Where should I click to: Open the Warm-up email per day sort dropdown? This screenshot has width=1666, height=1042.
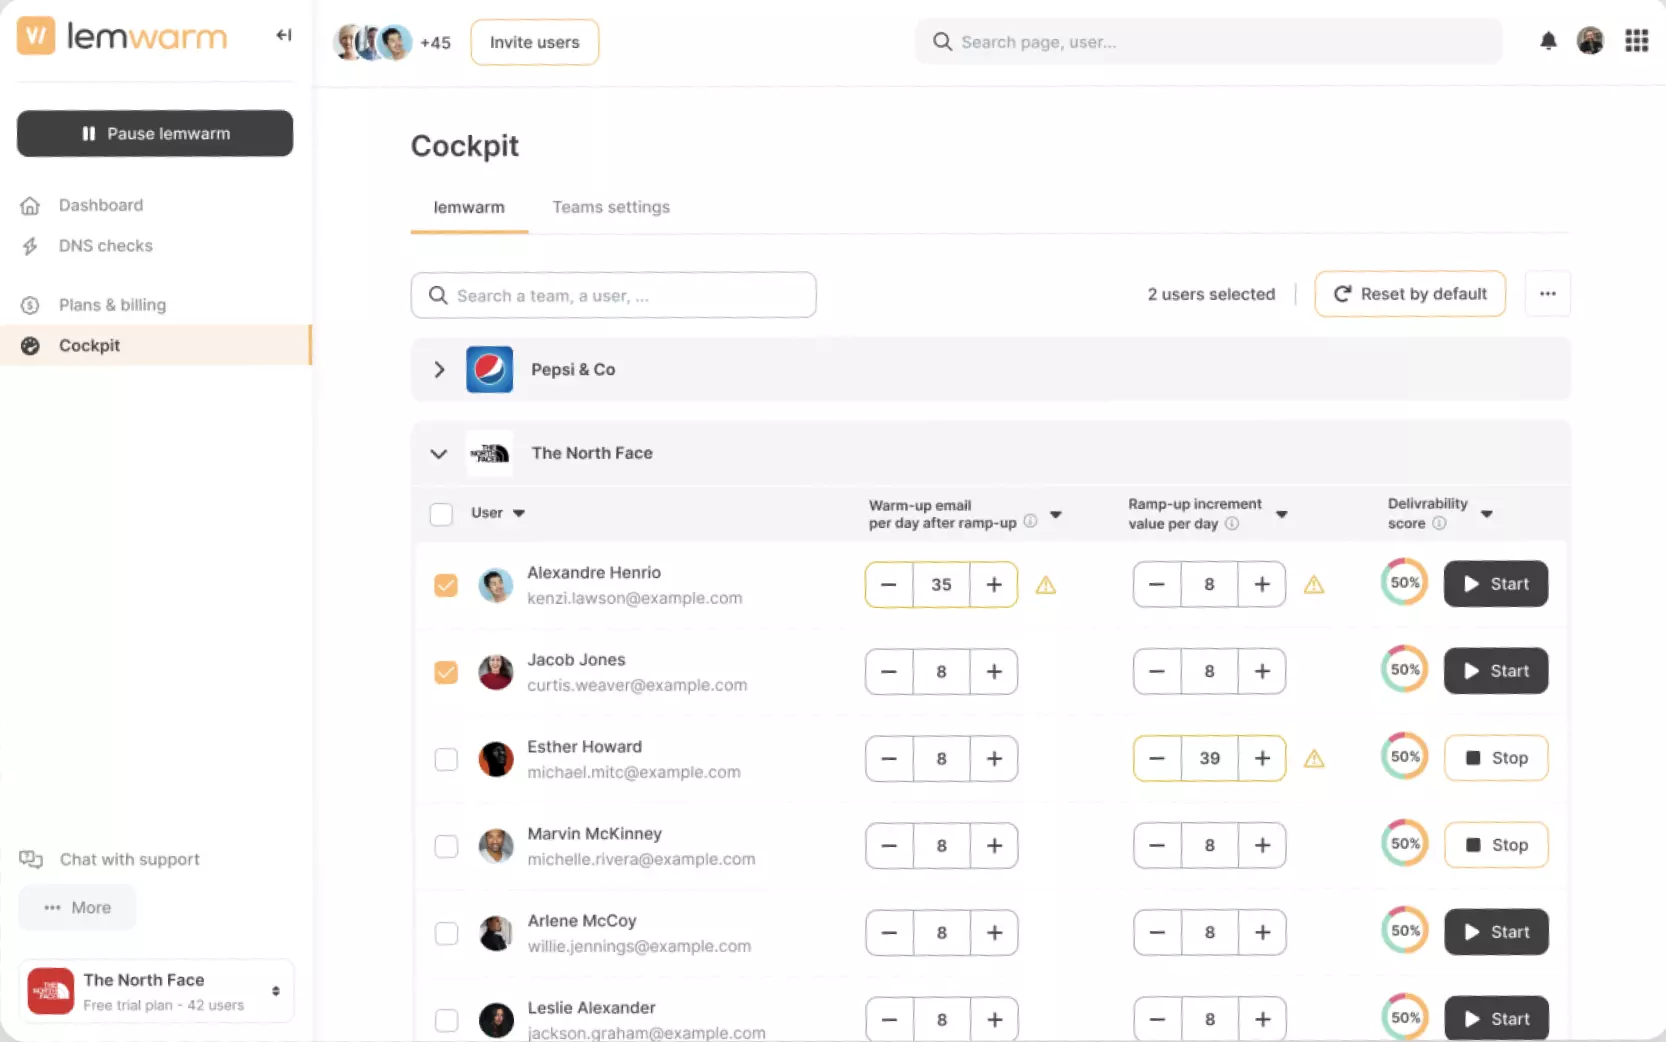tap(1056, 515)
